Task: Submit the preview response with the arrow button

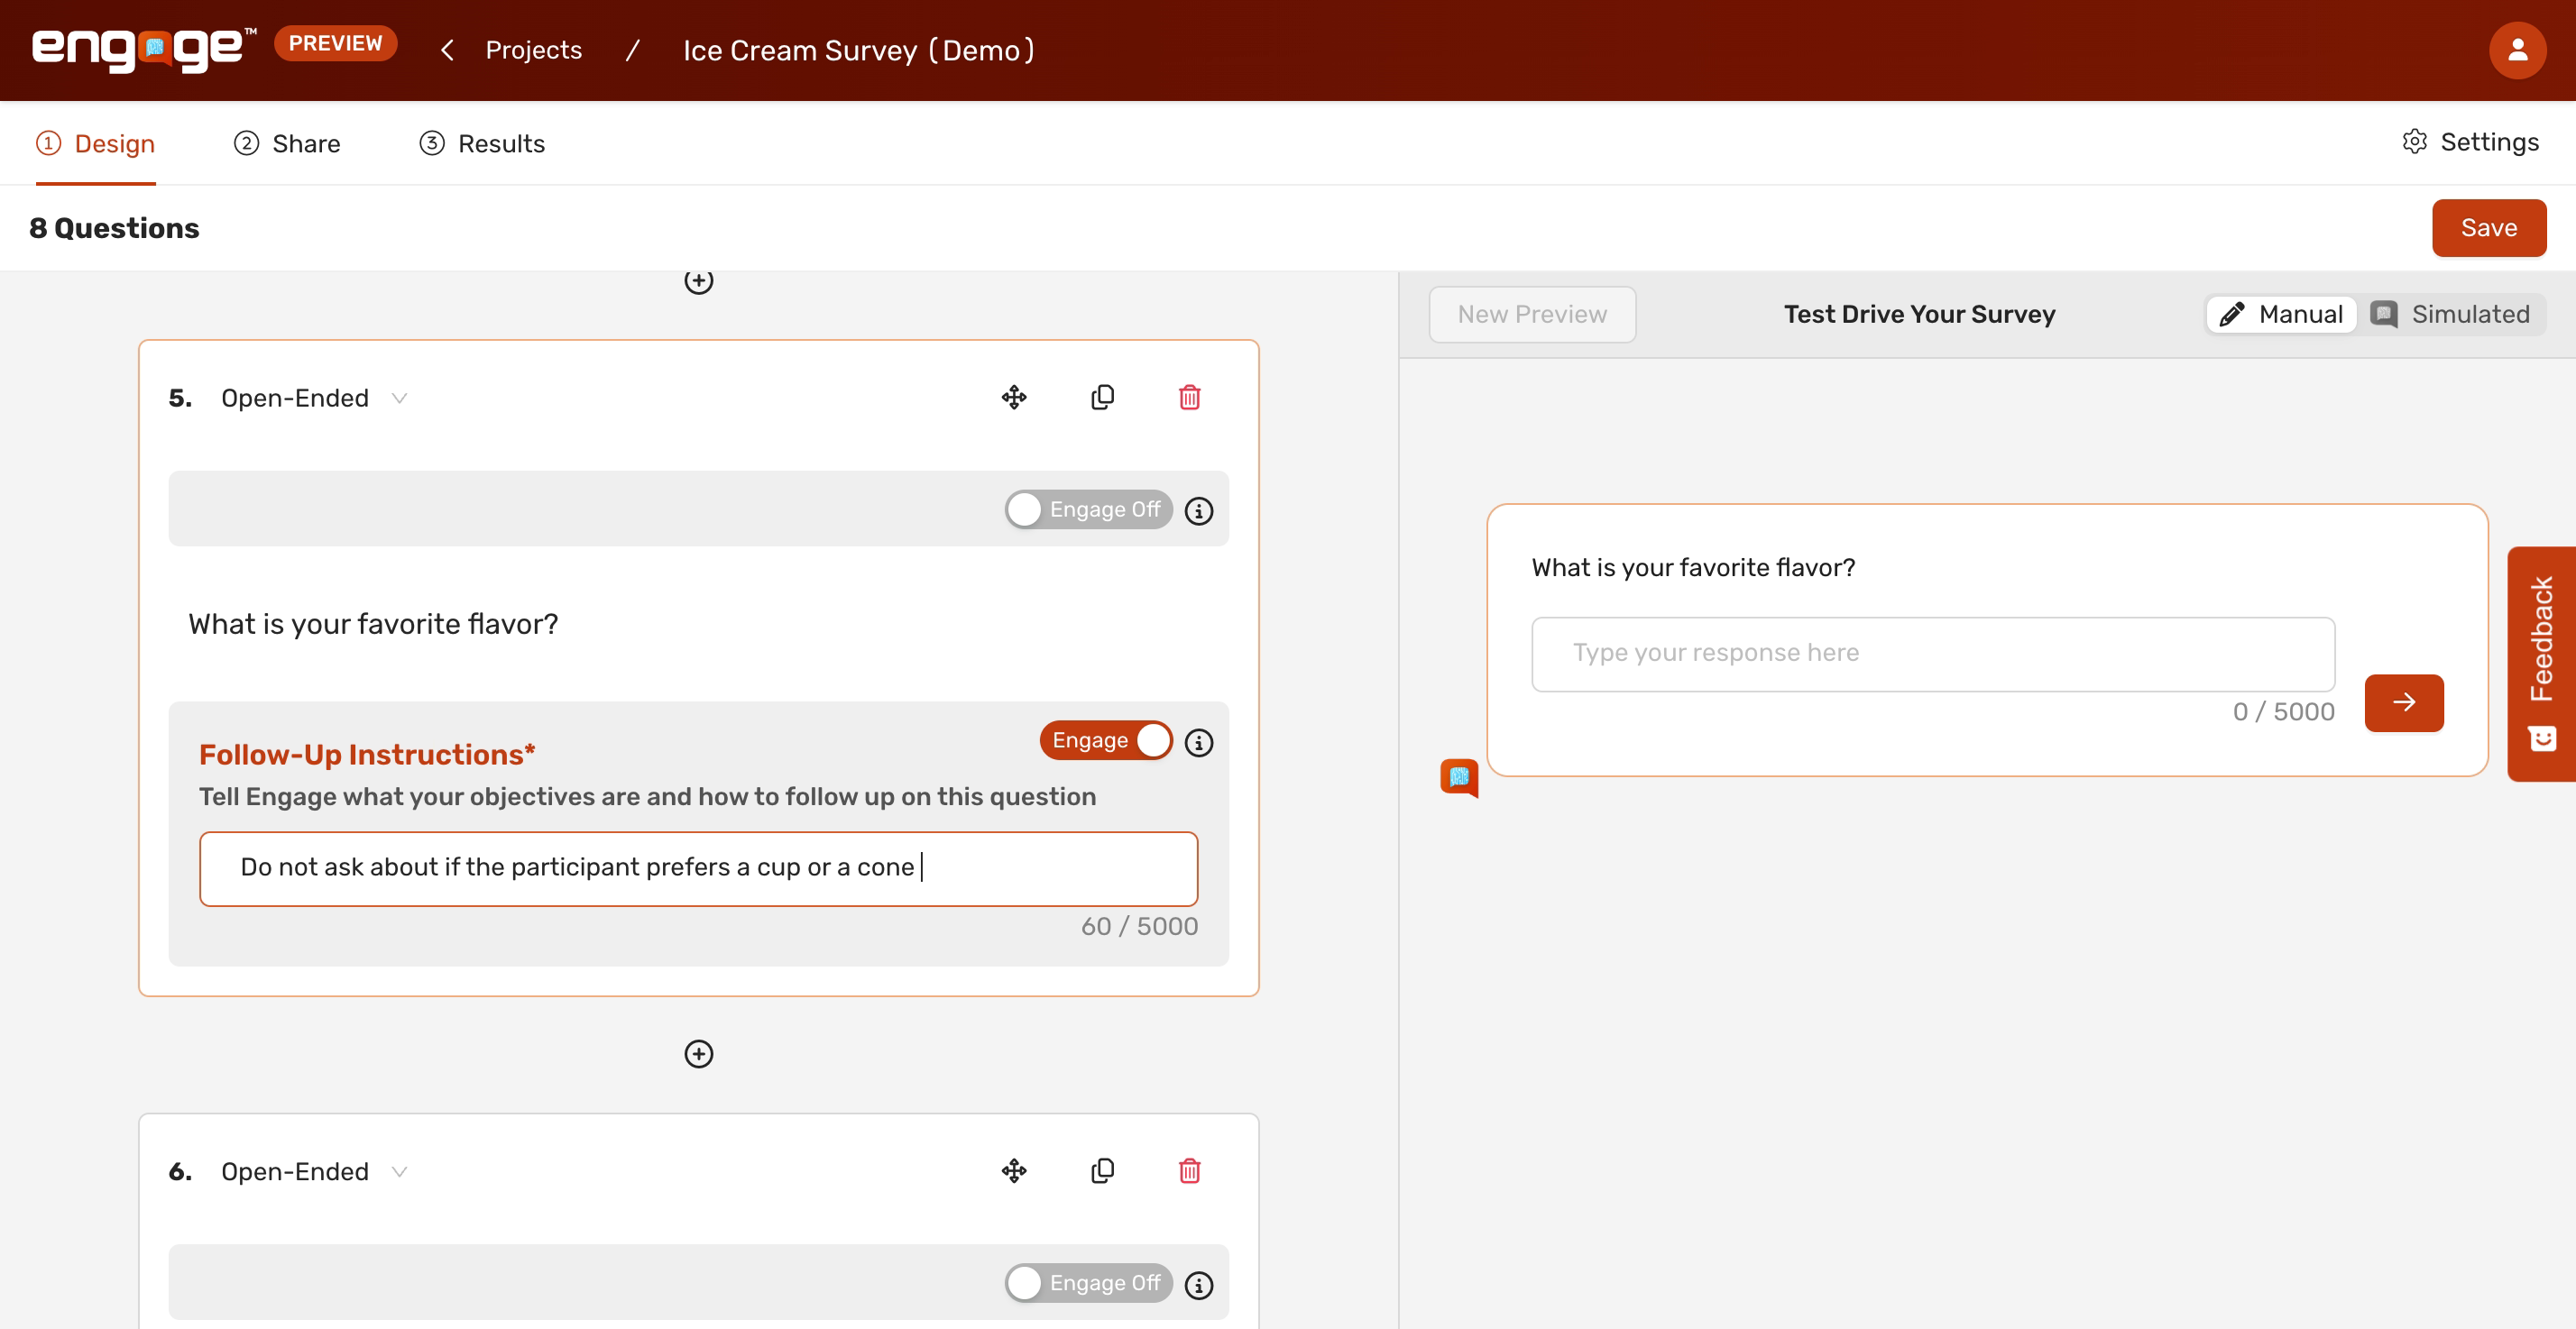Action: pos(2403,702)
